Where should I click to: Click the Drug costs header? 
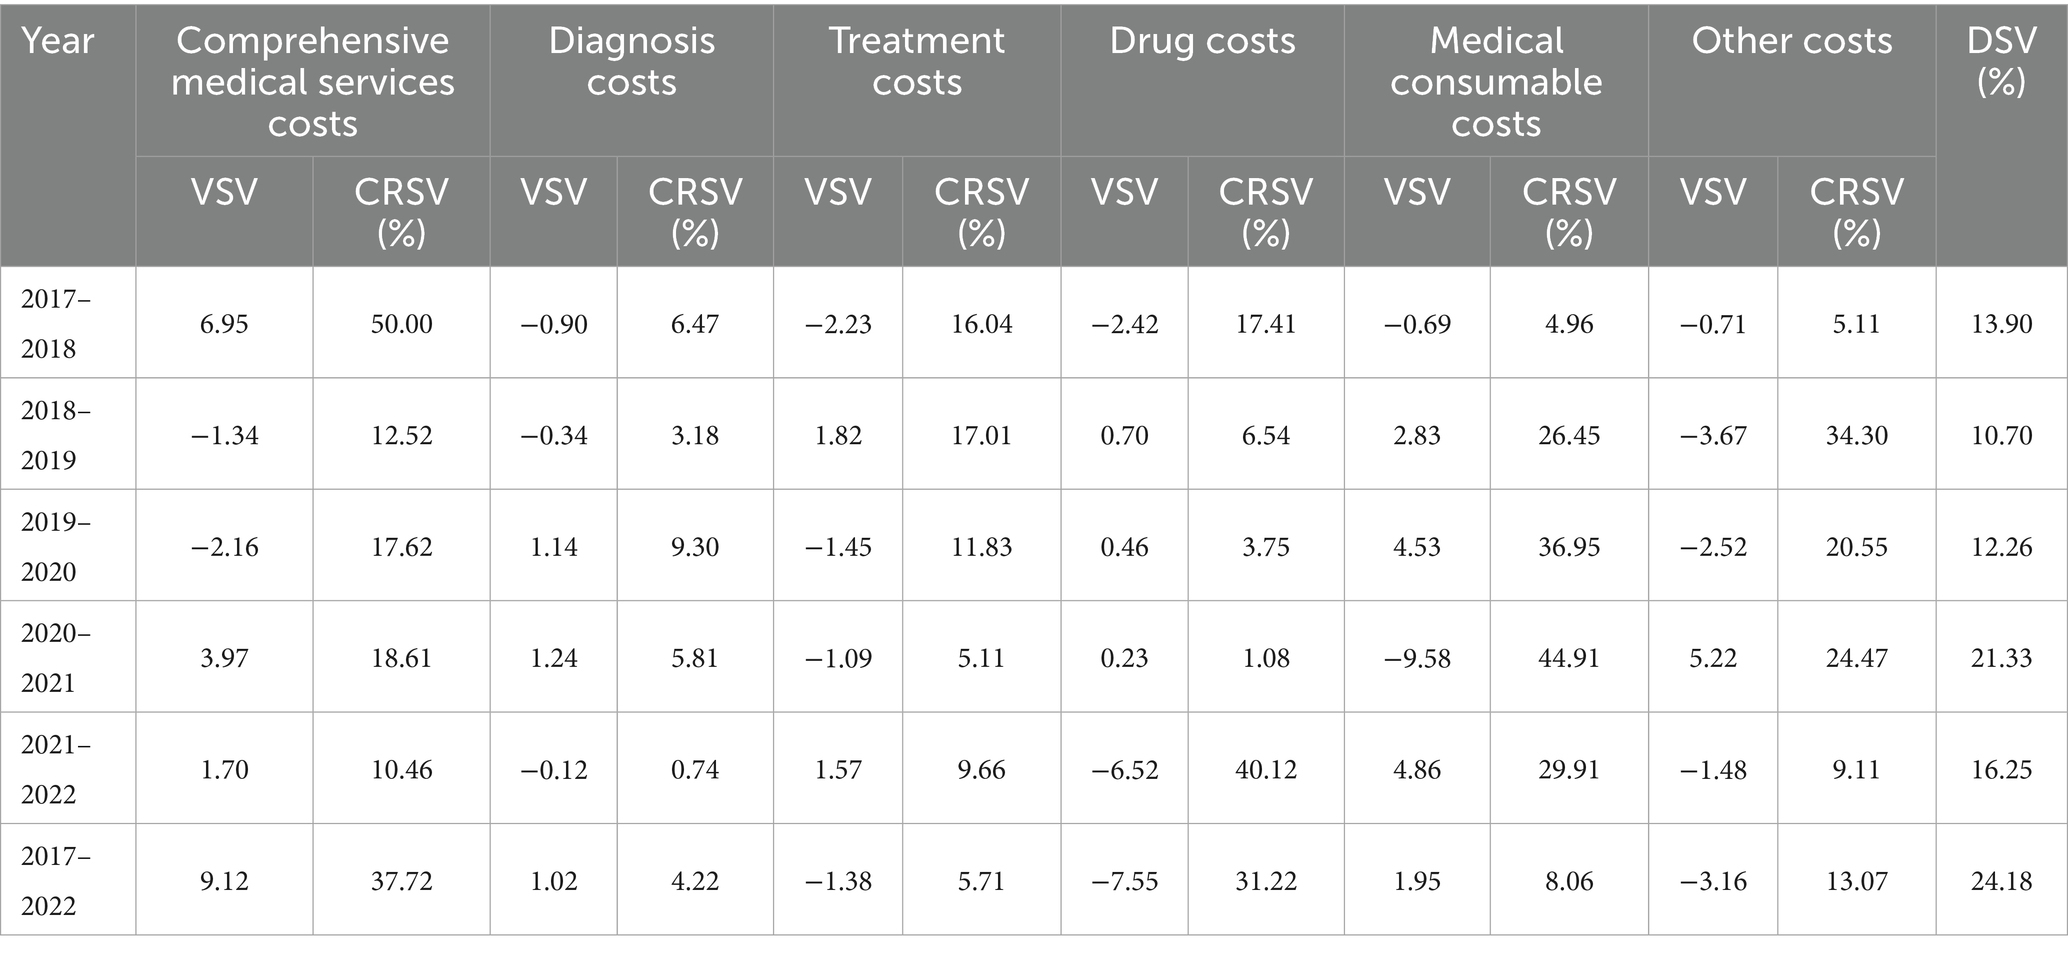point(1202,41)
